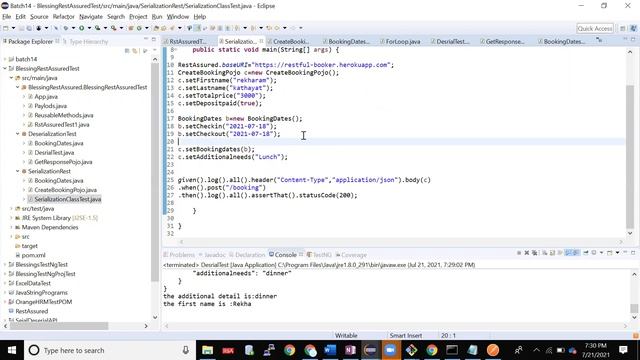The height and width of the screenshot is (360, 640).
Task: Open OneNote from the taskbar
Action: point(350,350)
